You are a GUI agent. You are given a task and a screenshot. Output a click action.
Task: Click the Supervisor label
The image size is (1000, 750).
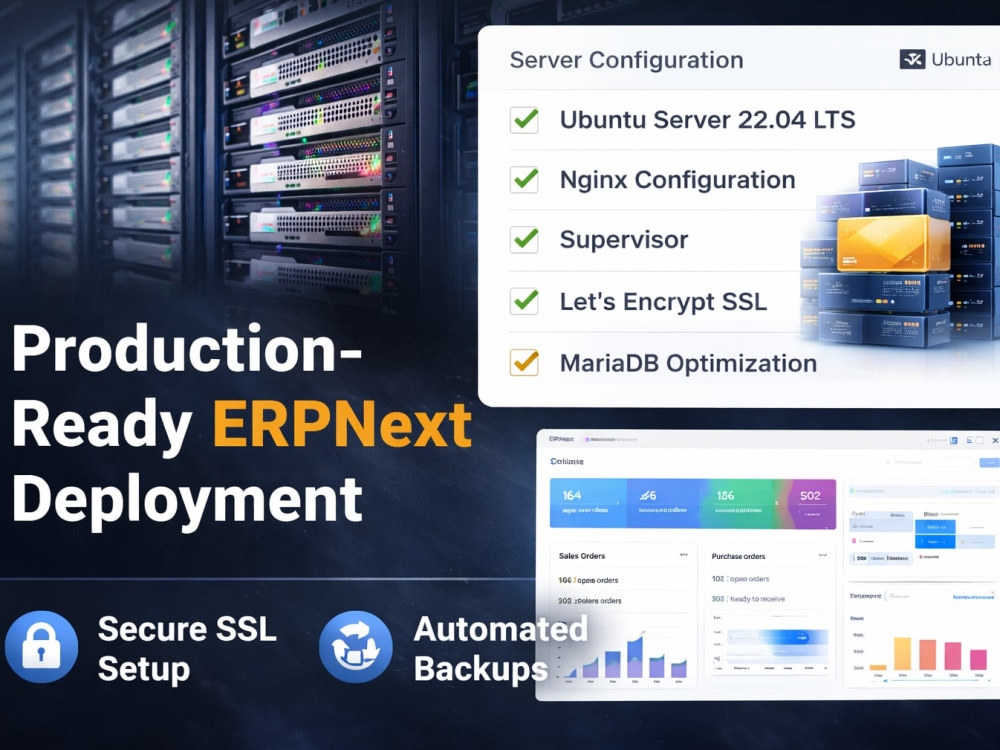point(624,240)
